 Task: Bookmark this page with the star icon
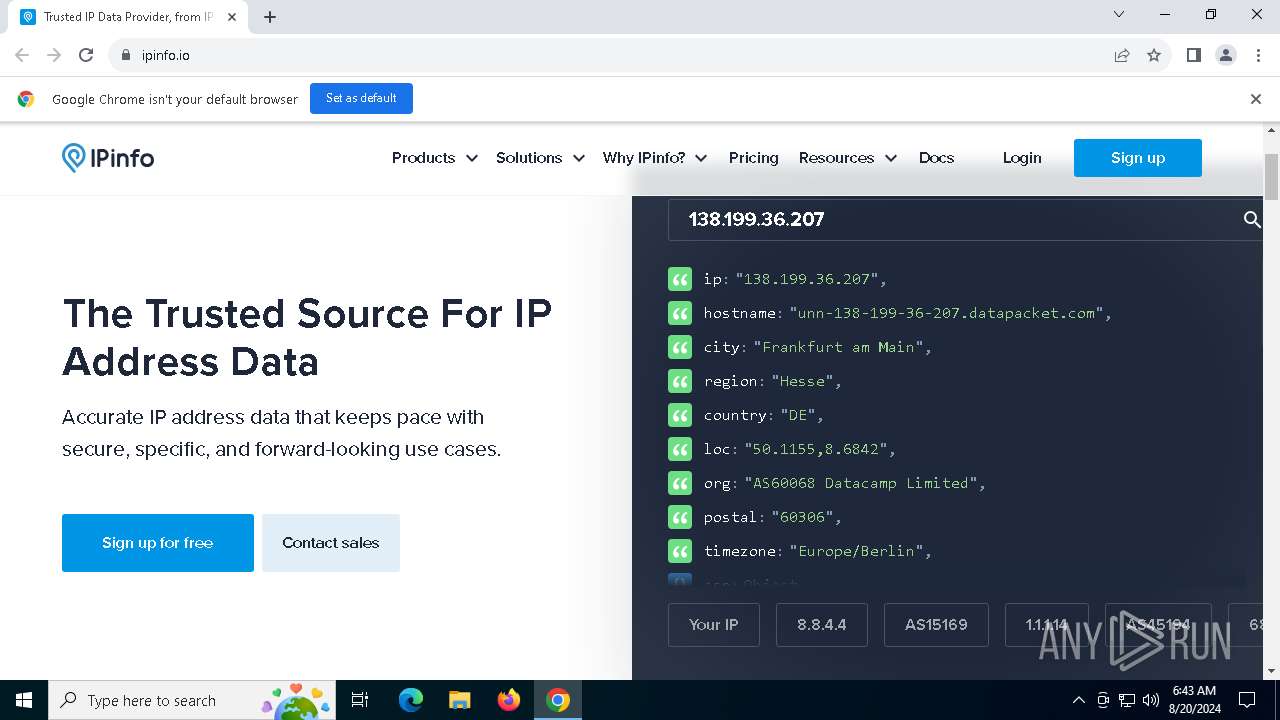[1154, 55]
